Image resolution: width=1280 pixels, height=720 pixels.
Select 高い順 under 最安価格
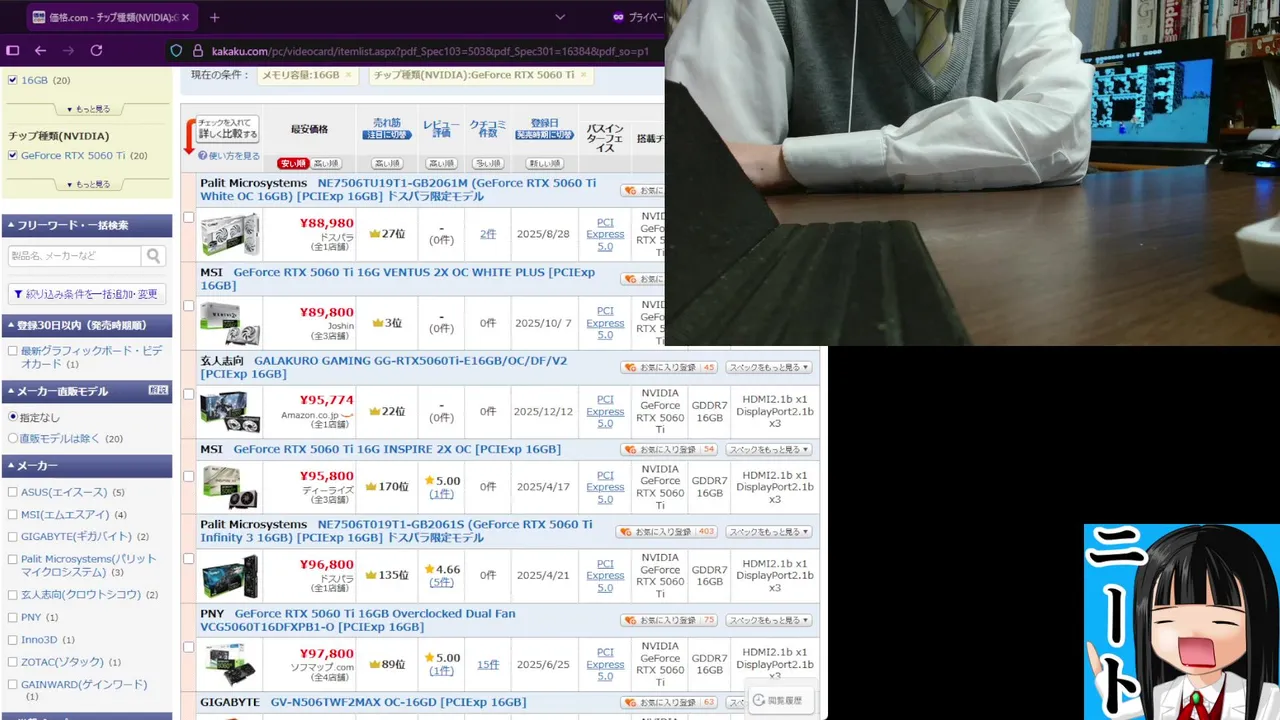[326, 163]
